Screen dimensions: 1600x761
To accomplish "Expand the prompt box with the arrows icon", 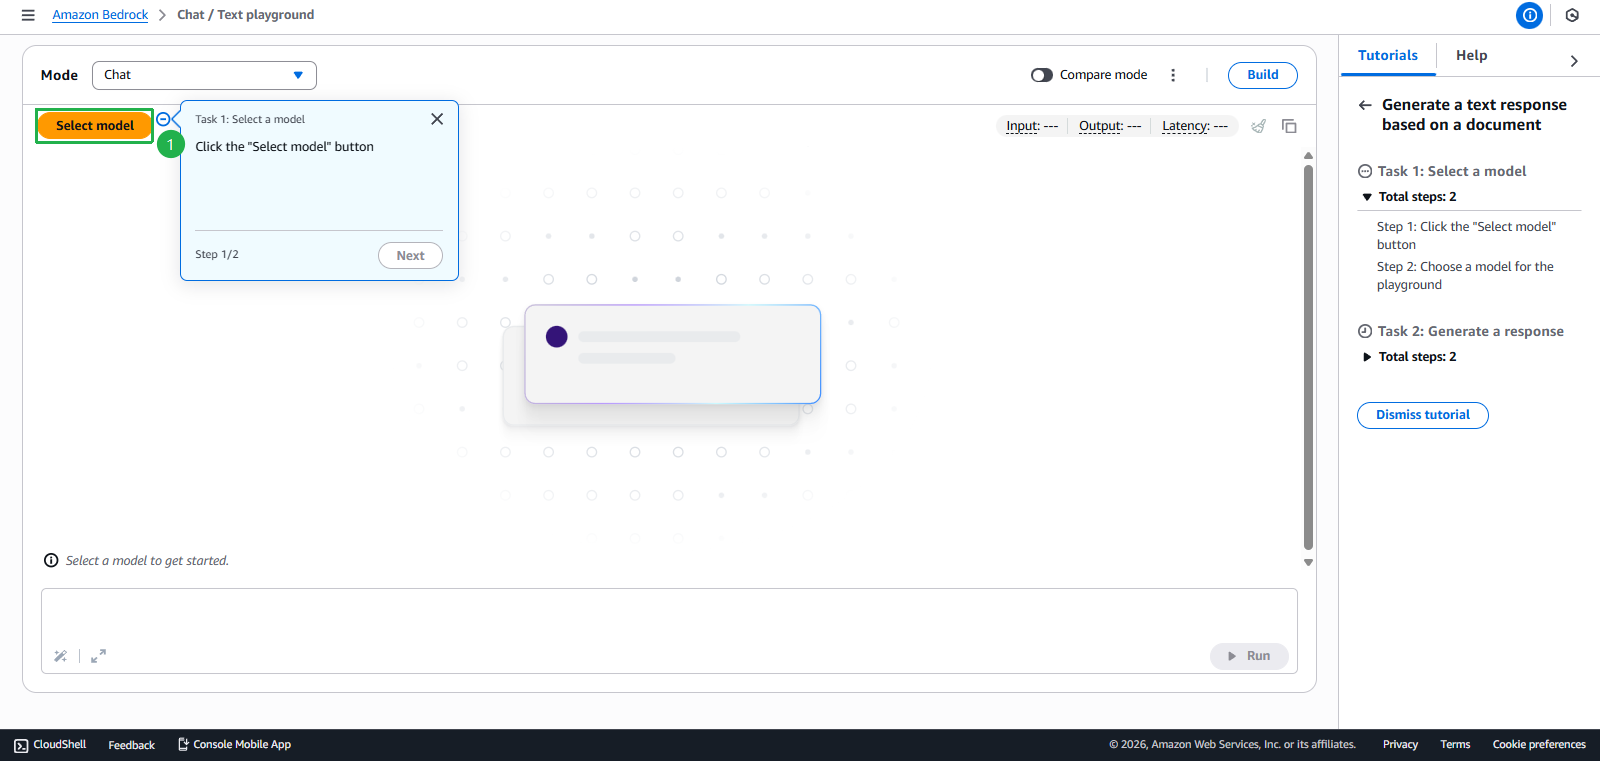I will [x=98, y=656].
